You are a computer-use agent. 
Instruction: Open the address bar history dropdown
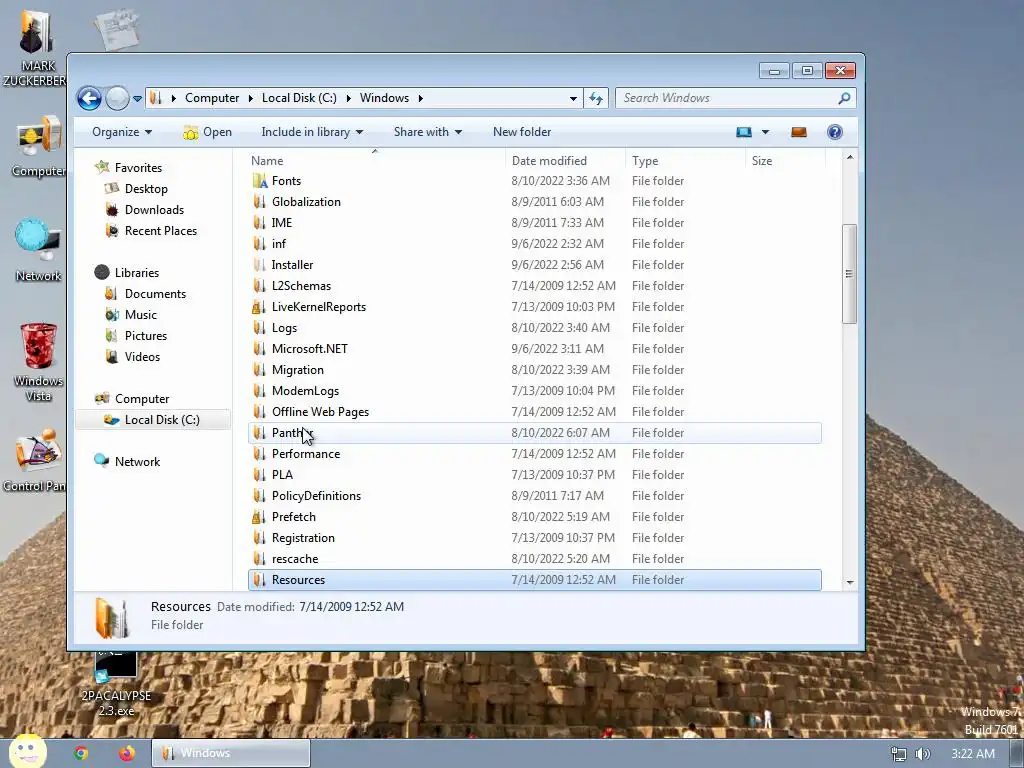pos(573,99)
